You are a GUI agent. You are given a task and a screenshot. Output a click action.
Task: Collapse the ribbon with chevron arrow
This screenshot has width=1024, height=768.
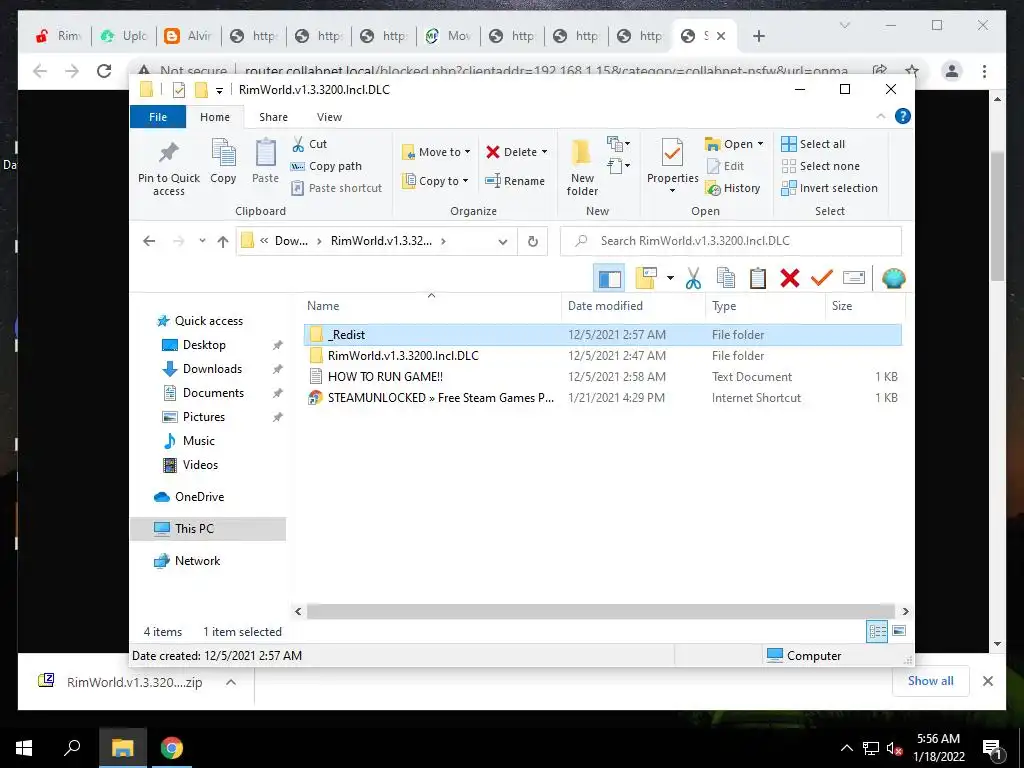coord(880,116)
